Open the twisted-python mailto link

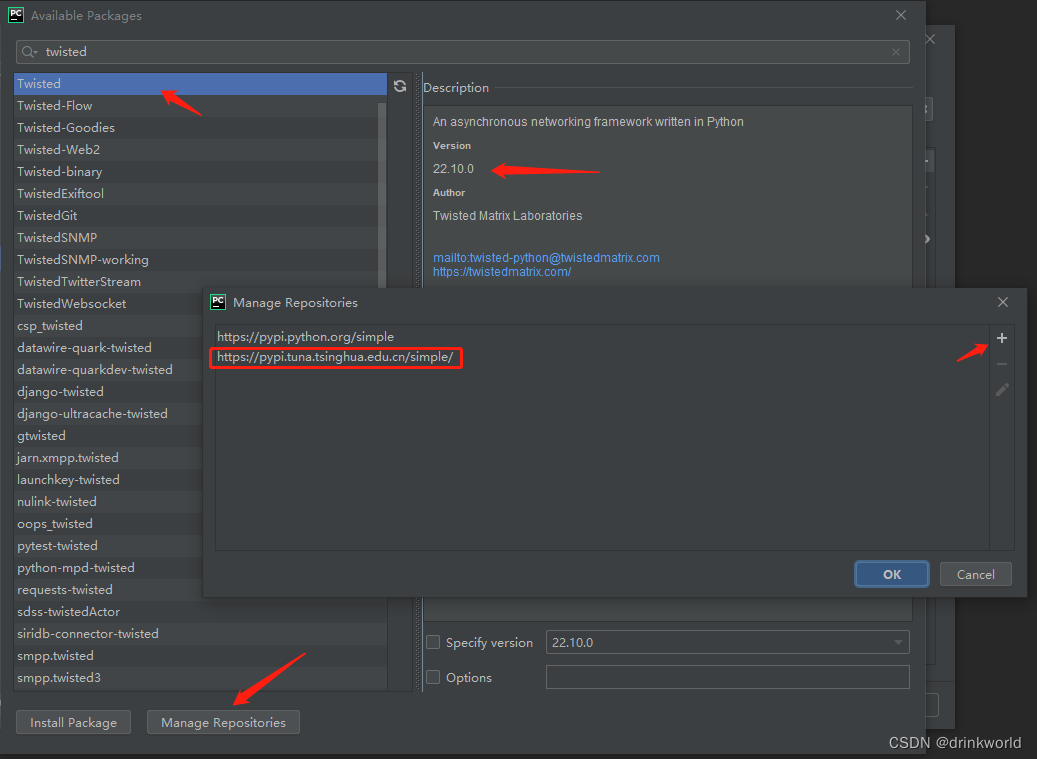click(546, 257)
